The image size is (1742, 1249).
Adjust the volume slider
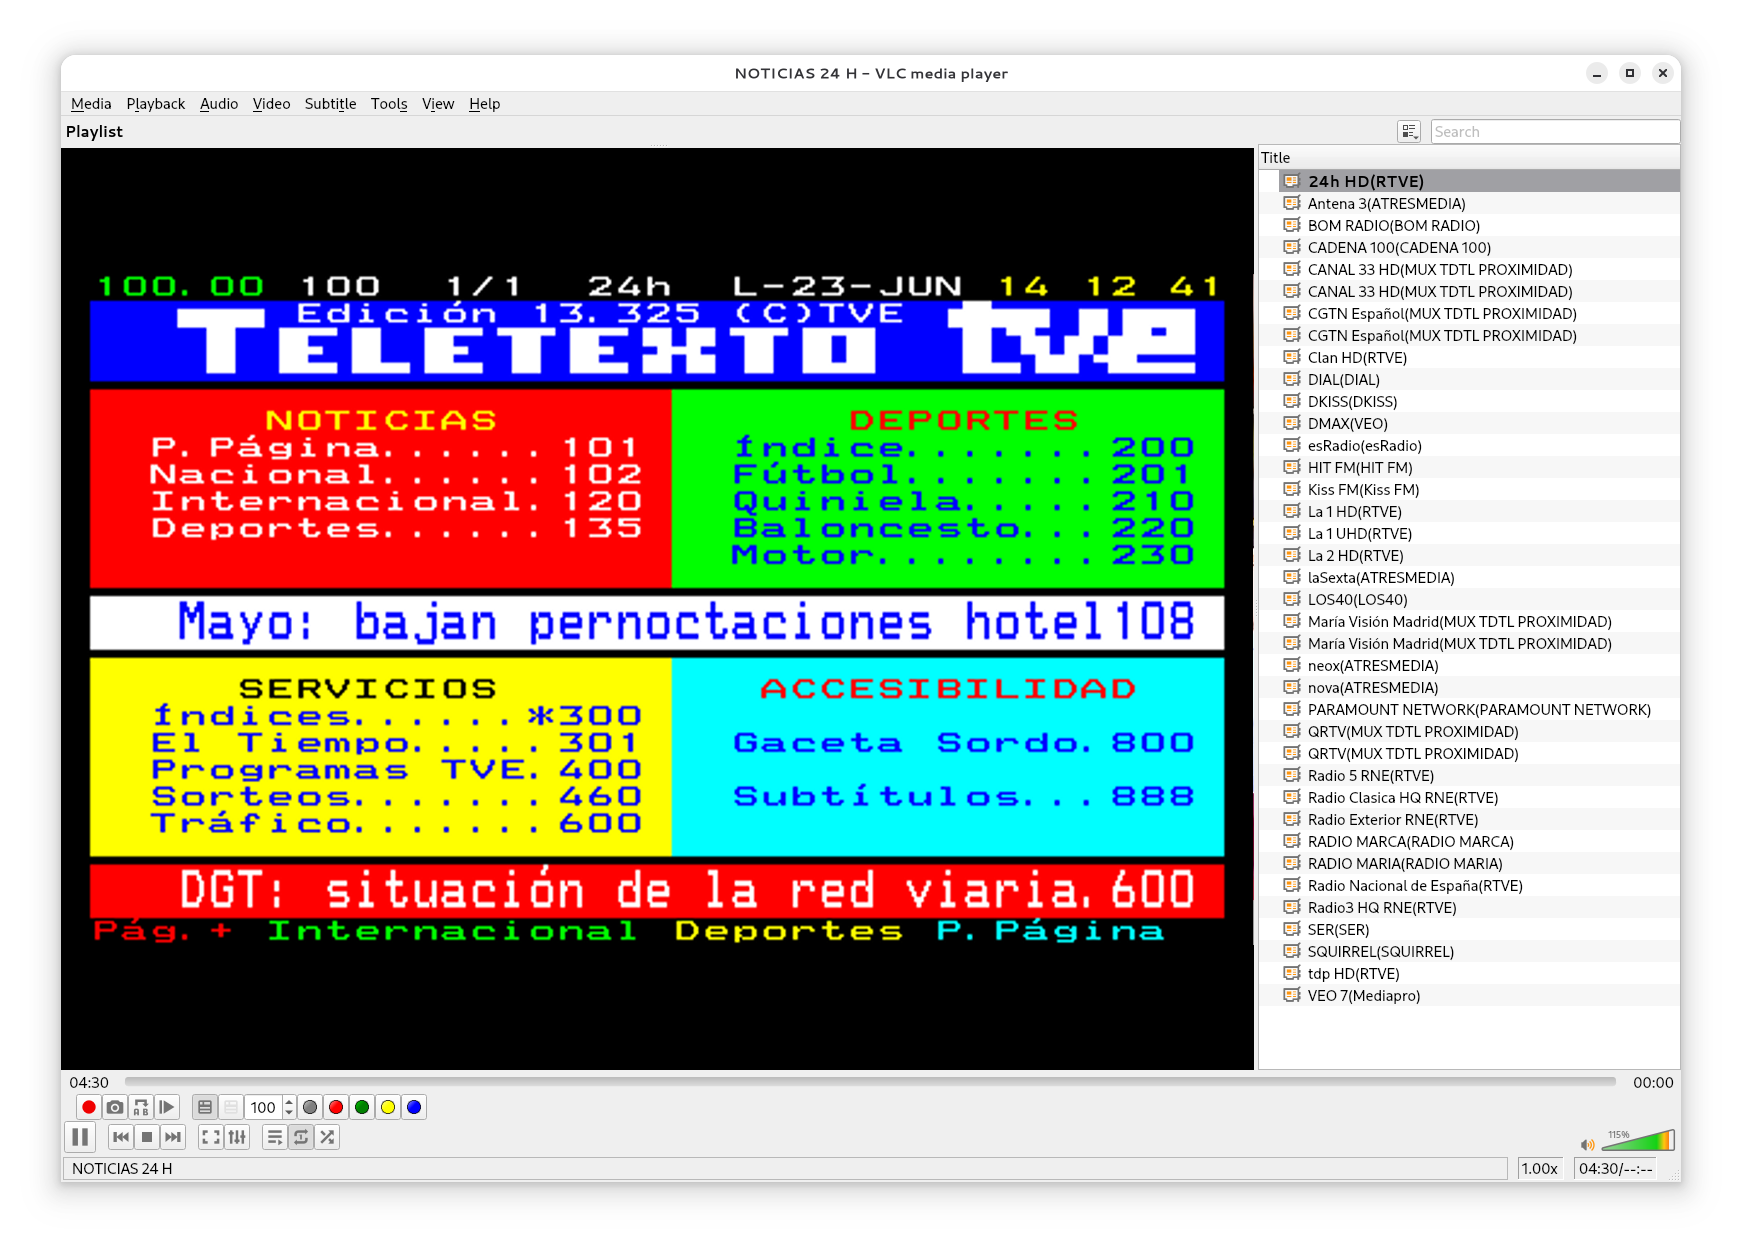click(x=1638, y=1141)
